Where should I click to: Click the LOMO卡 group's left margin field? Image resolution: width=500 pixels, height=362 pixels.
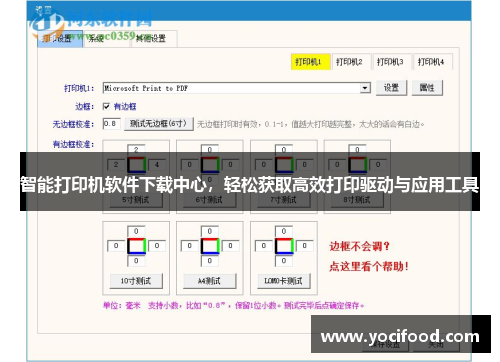coord(263,246)
